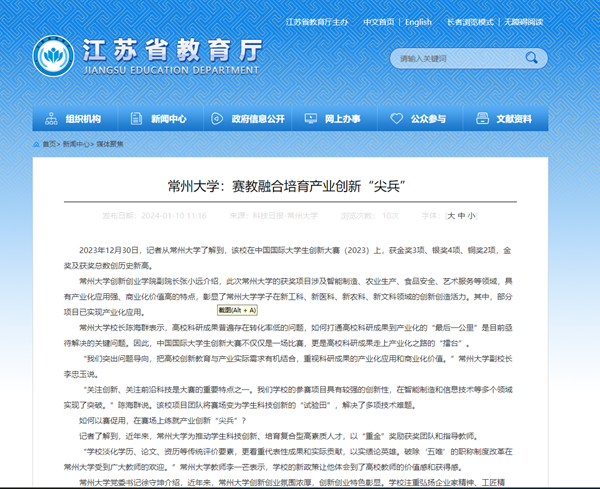Click the 政府信息公开 icon
This screenshot has width=600, height=489.
coord(217,119)
